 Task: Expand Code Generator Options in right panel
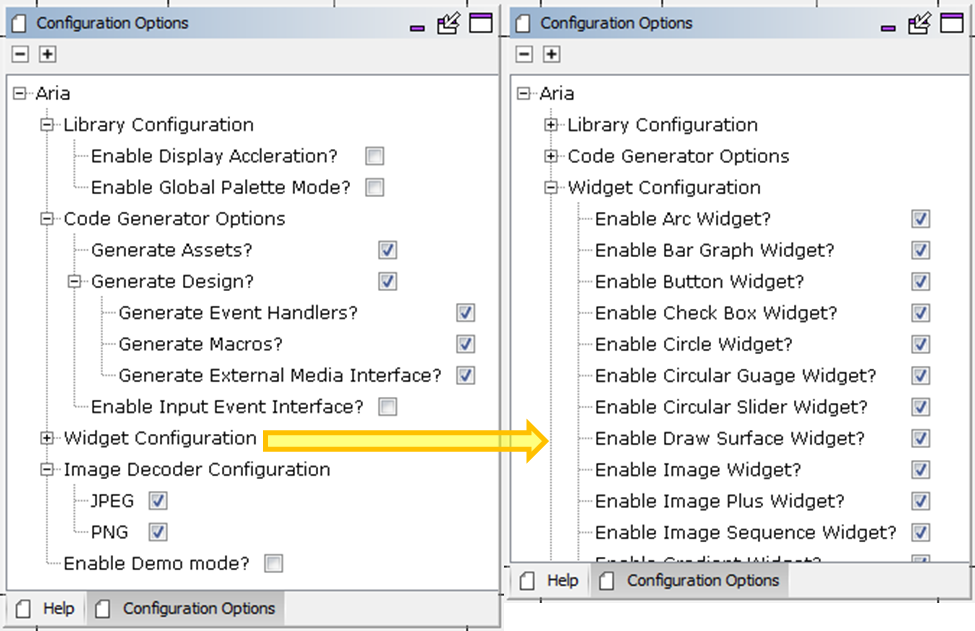coord(551,156)
